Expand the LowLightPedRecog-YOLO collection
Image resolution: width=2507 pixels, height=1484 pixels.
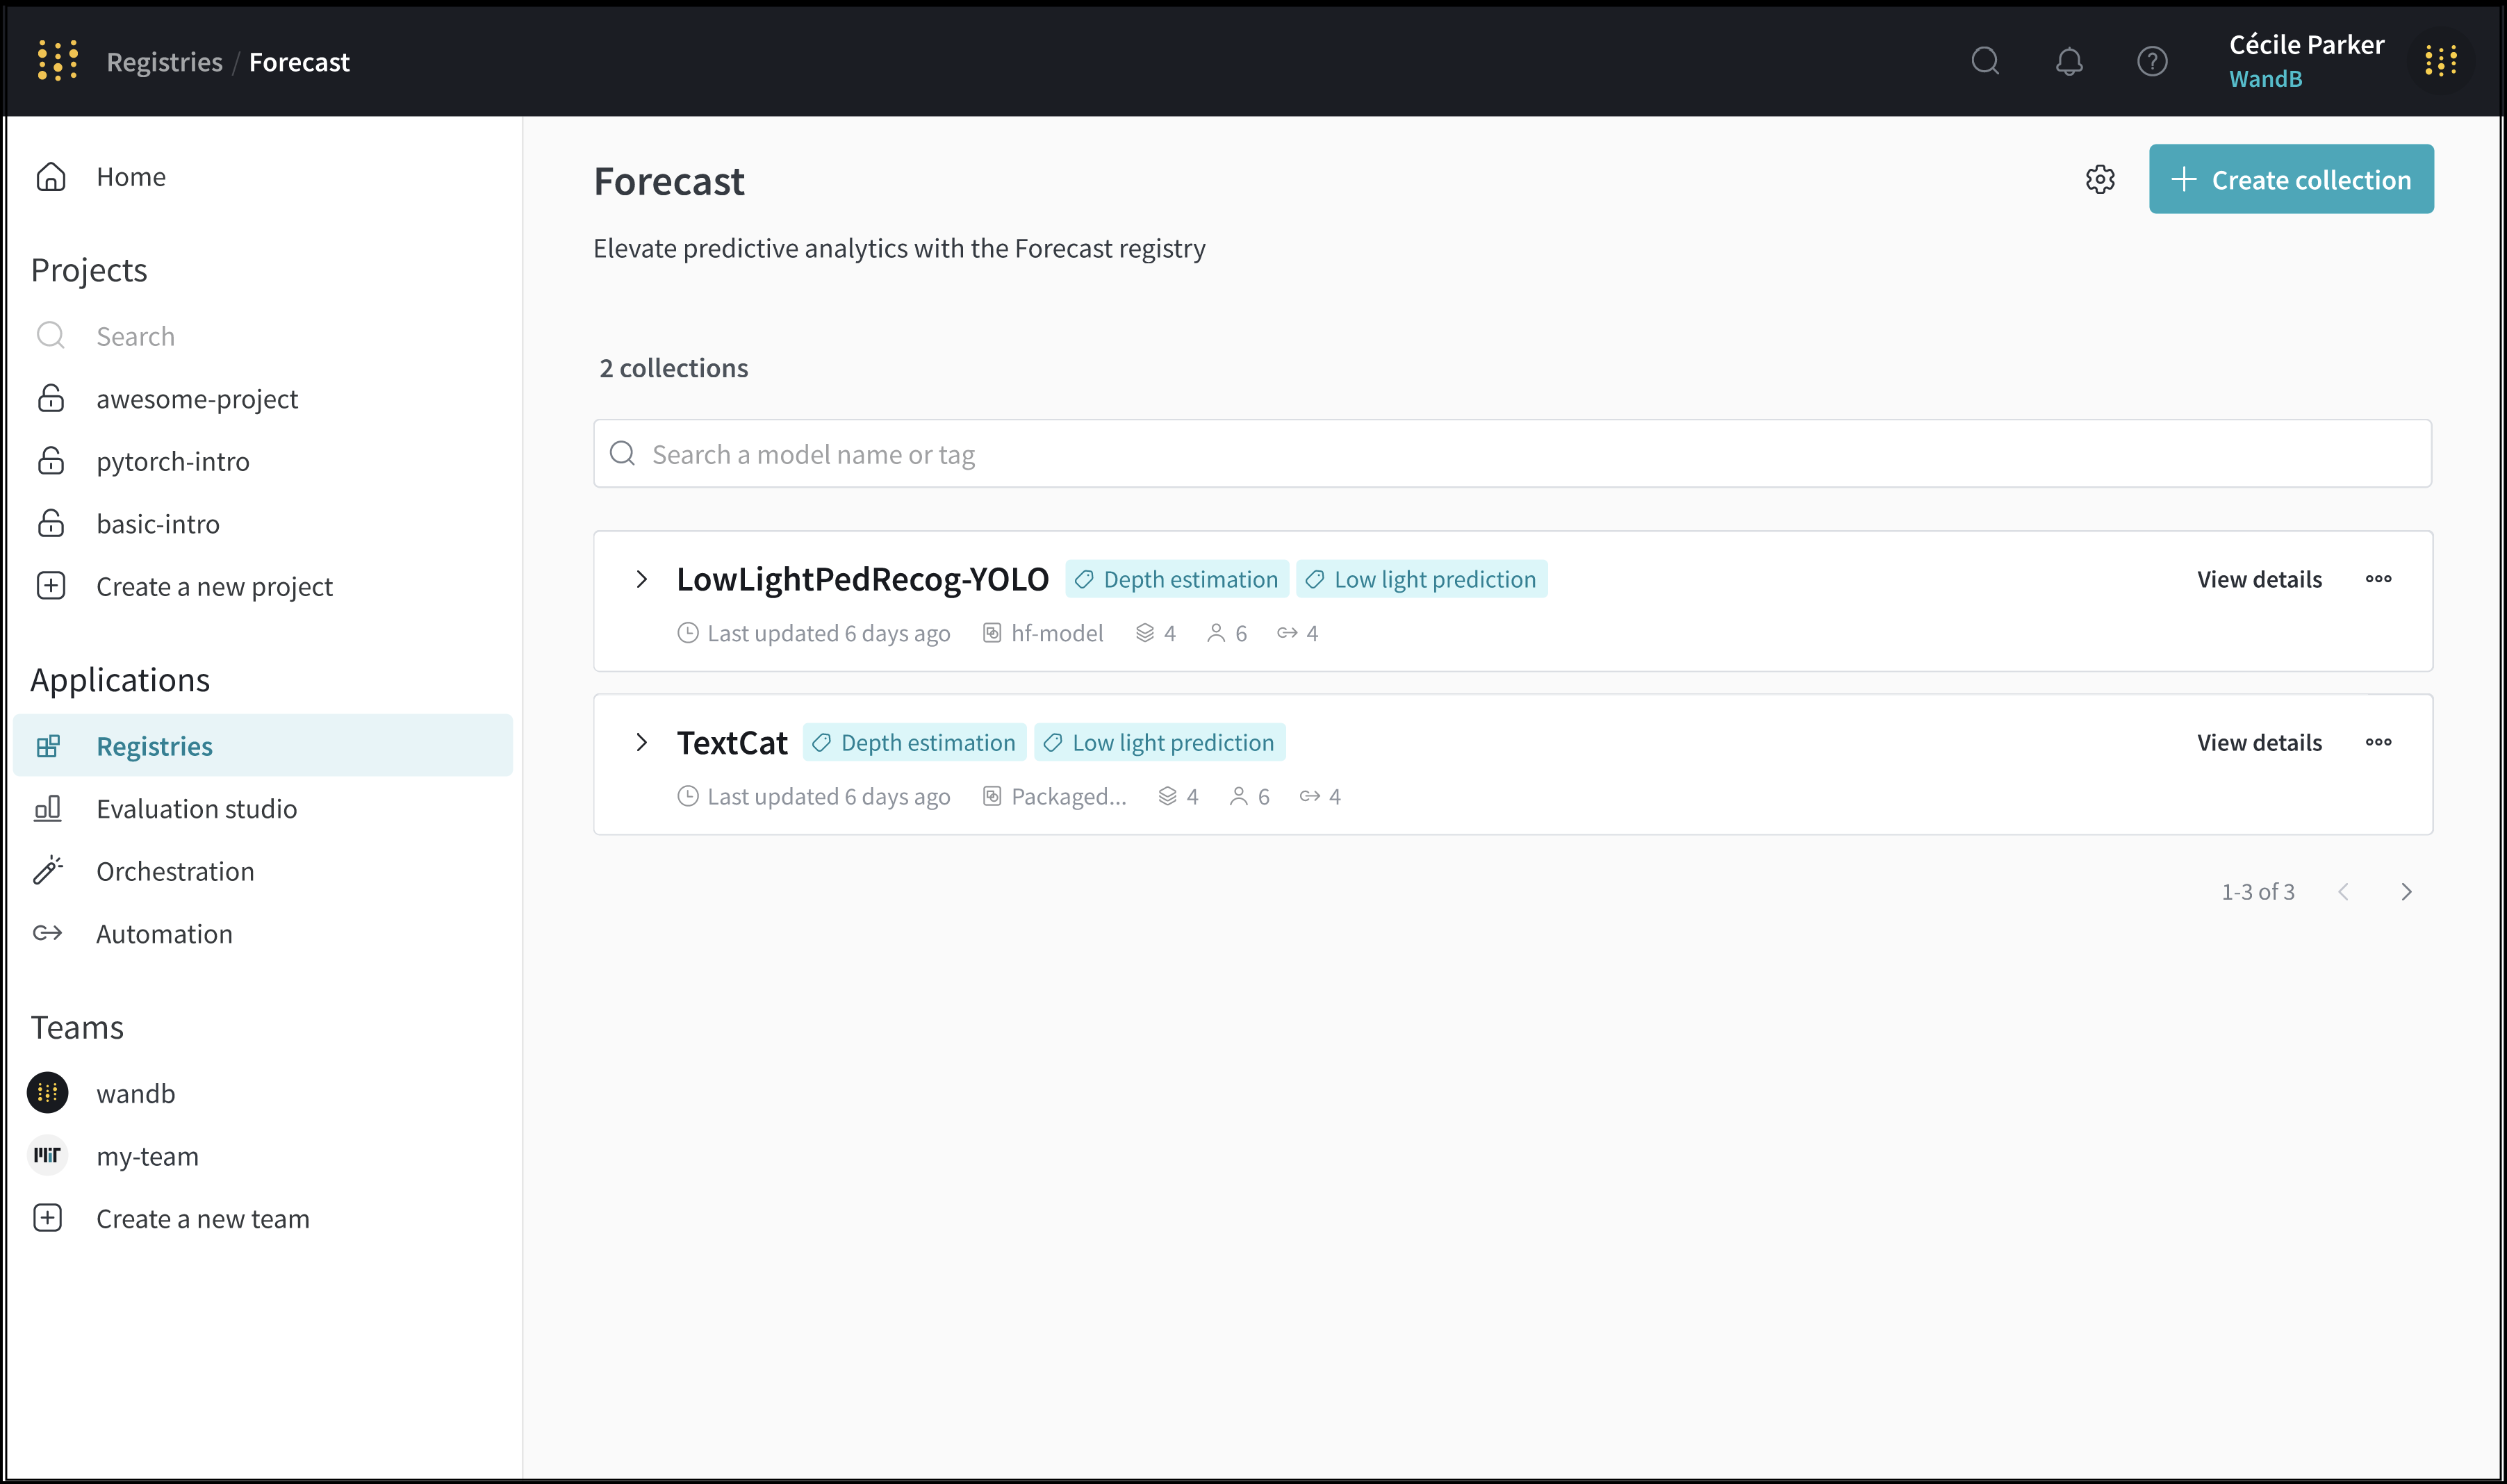pos(642,579)
